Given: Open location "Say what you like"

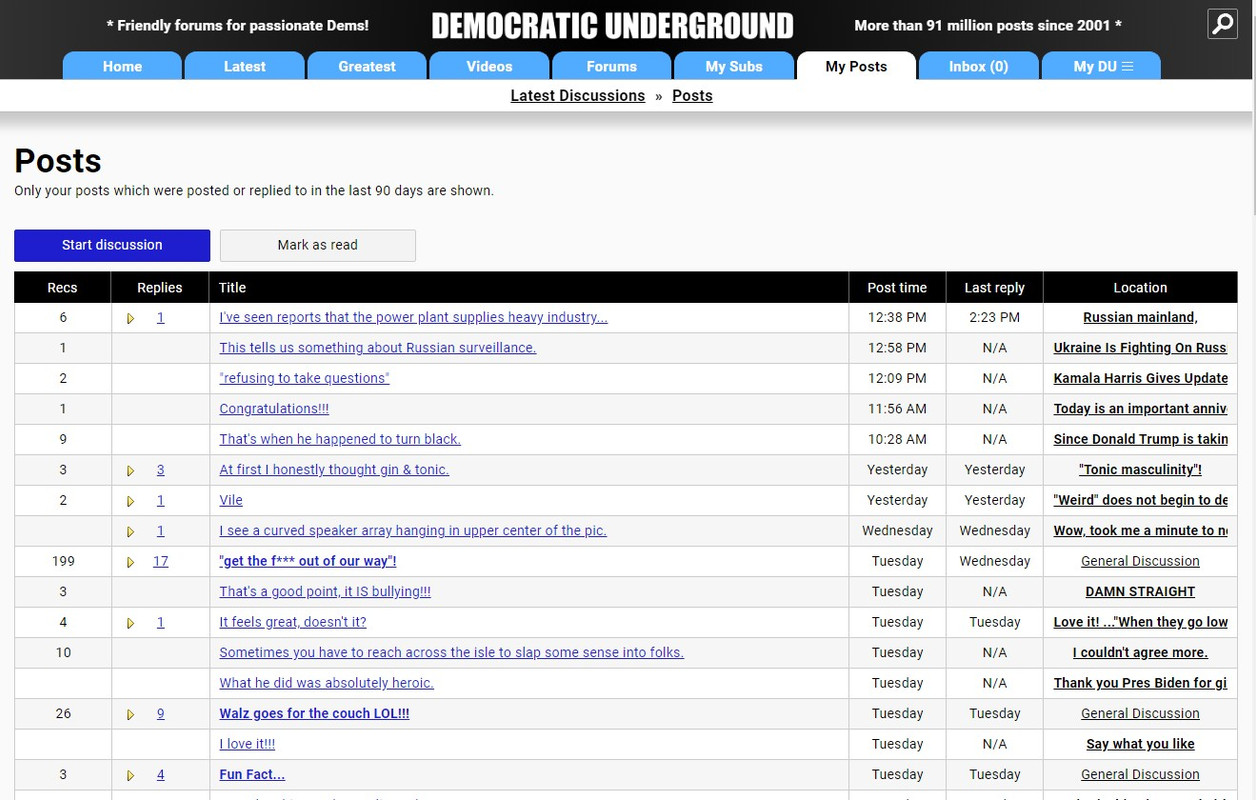Looking at the screenshot, I should click(1140, 744).
